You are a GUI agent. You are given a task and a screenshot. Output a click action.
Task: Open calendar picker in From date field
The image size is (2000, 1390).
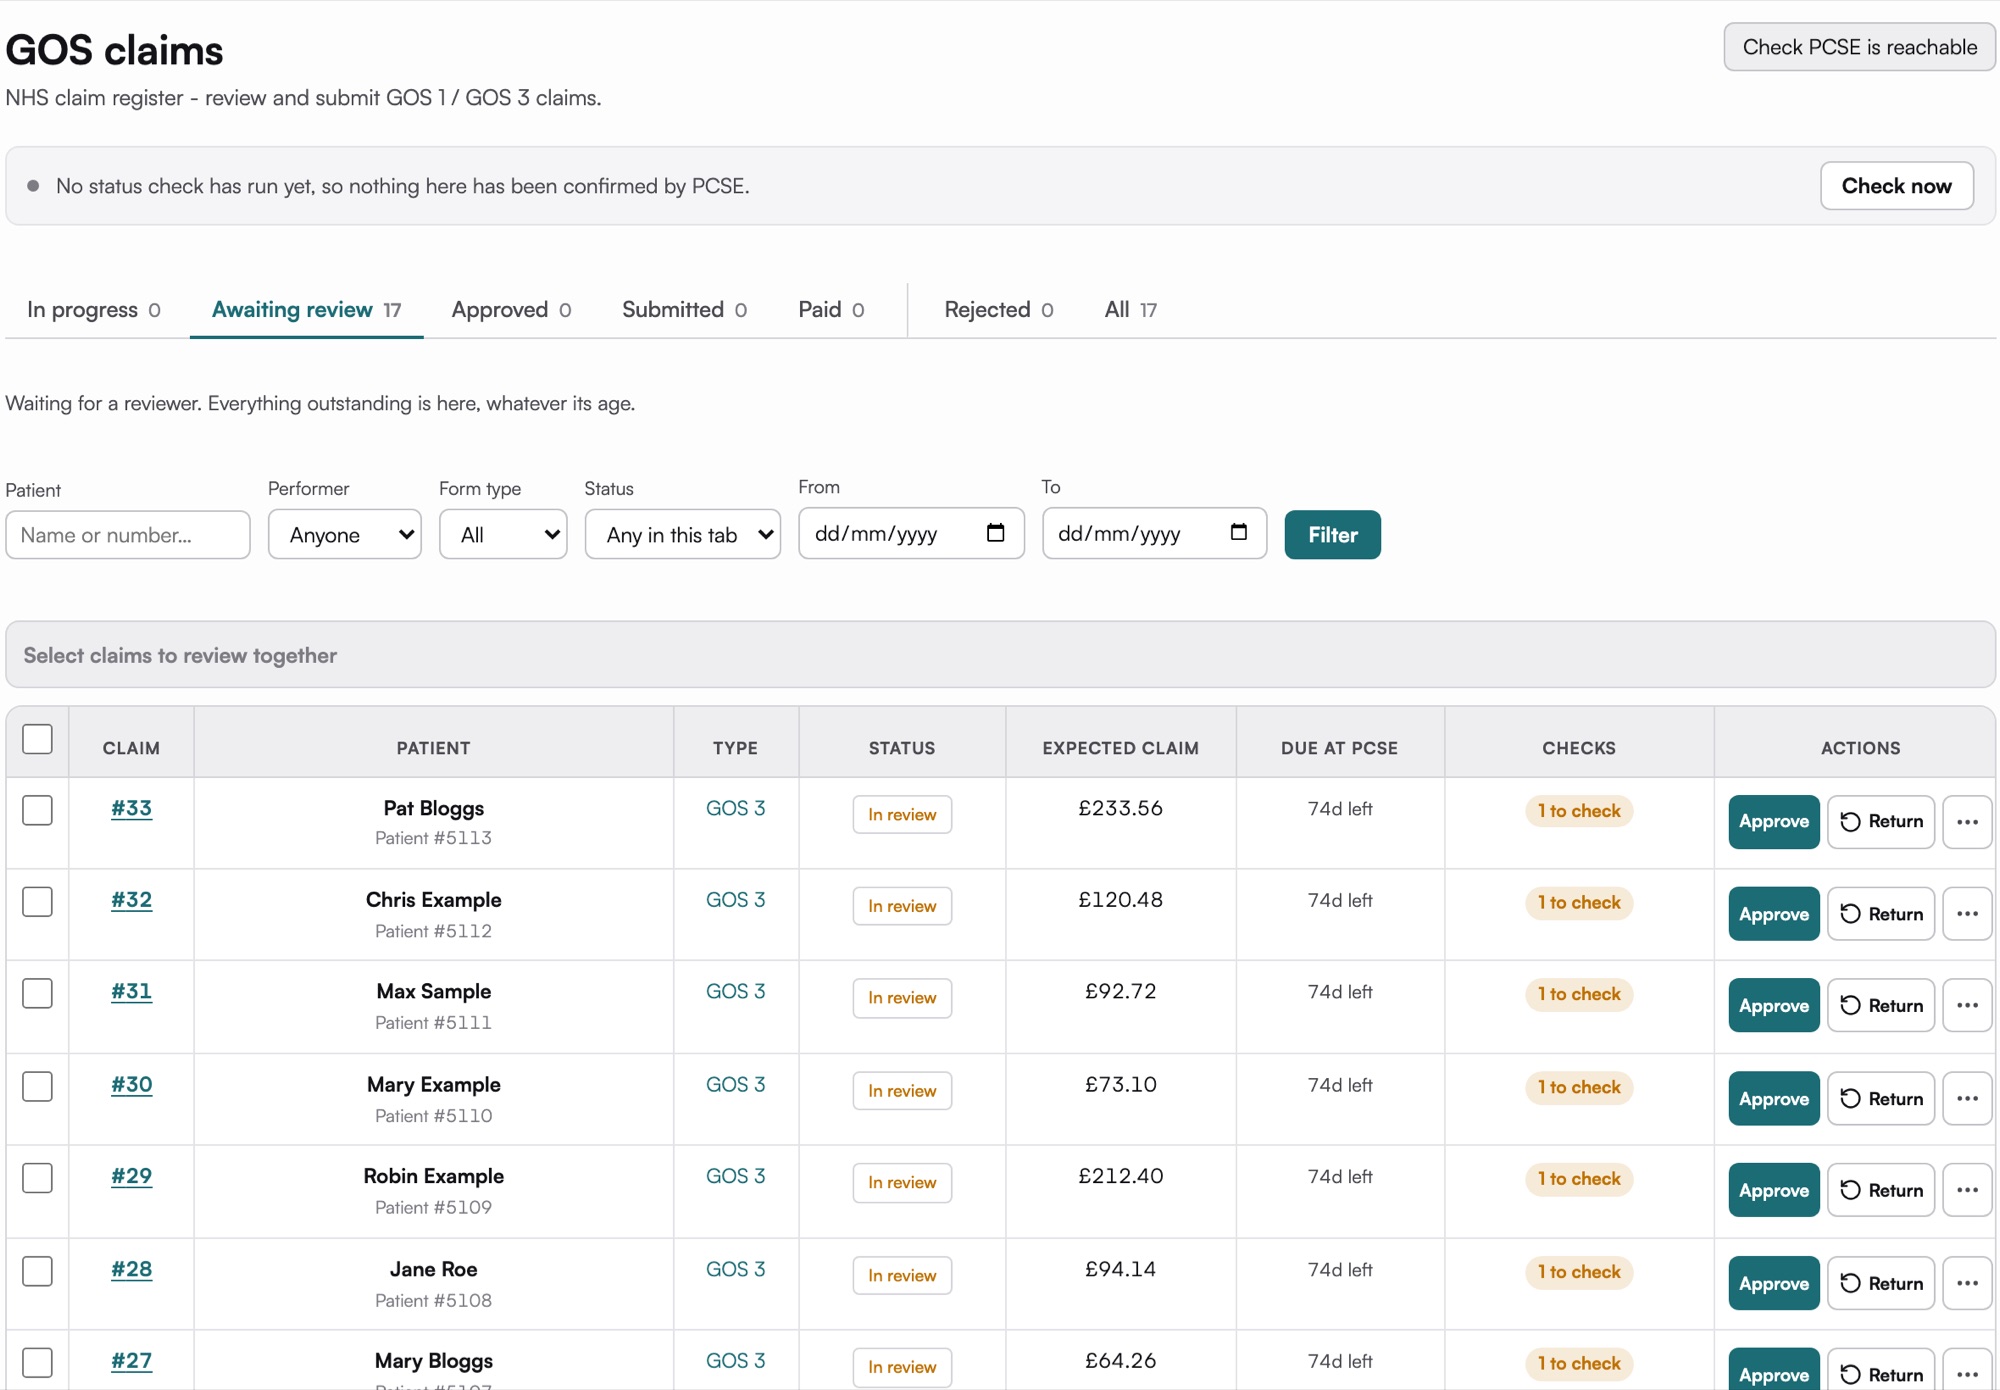[x=995, y=533]
